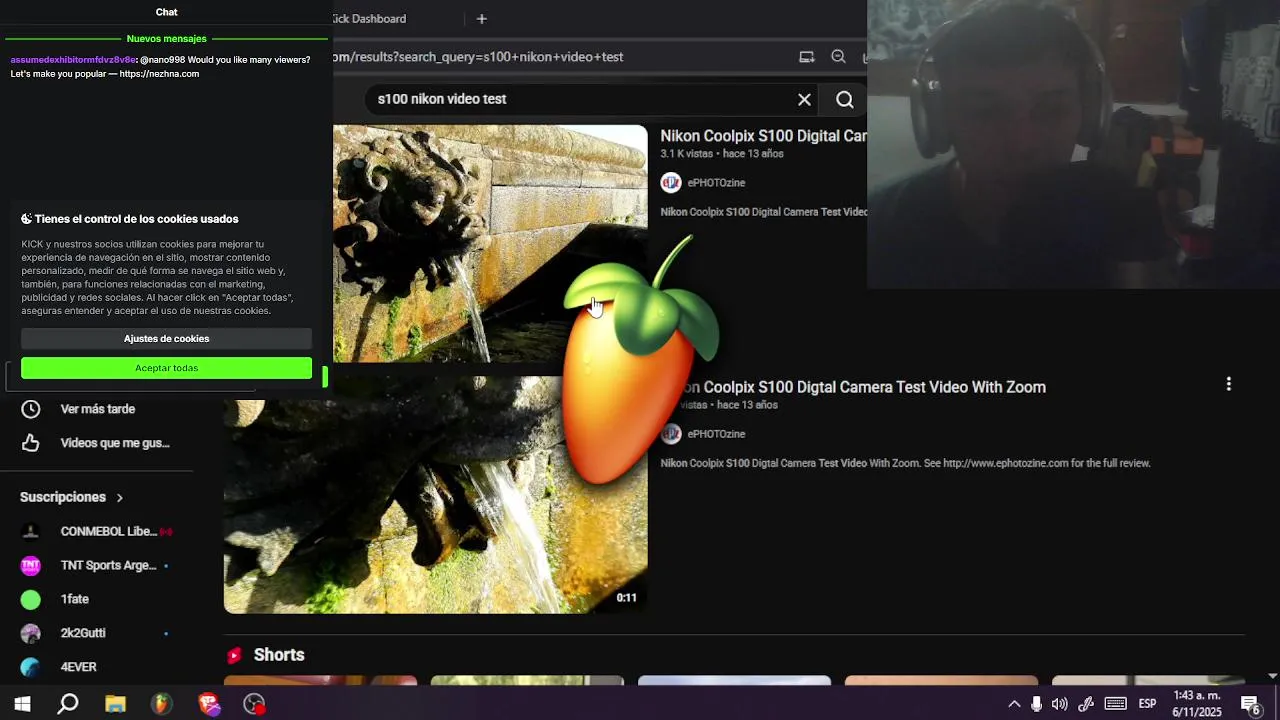Screen dimensions: 1280x720
Task: Open 4EVER subscription channel
Action: pyautogui.click(x=79, y=667)
